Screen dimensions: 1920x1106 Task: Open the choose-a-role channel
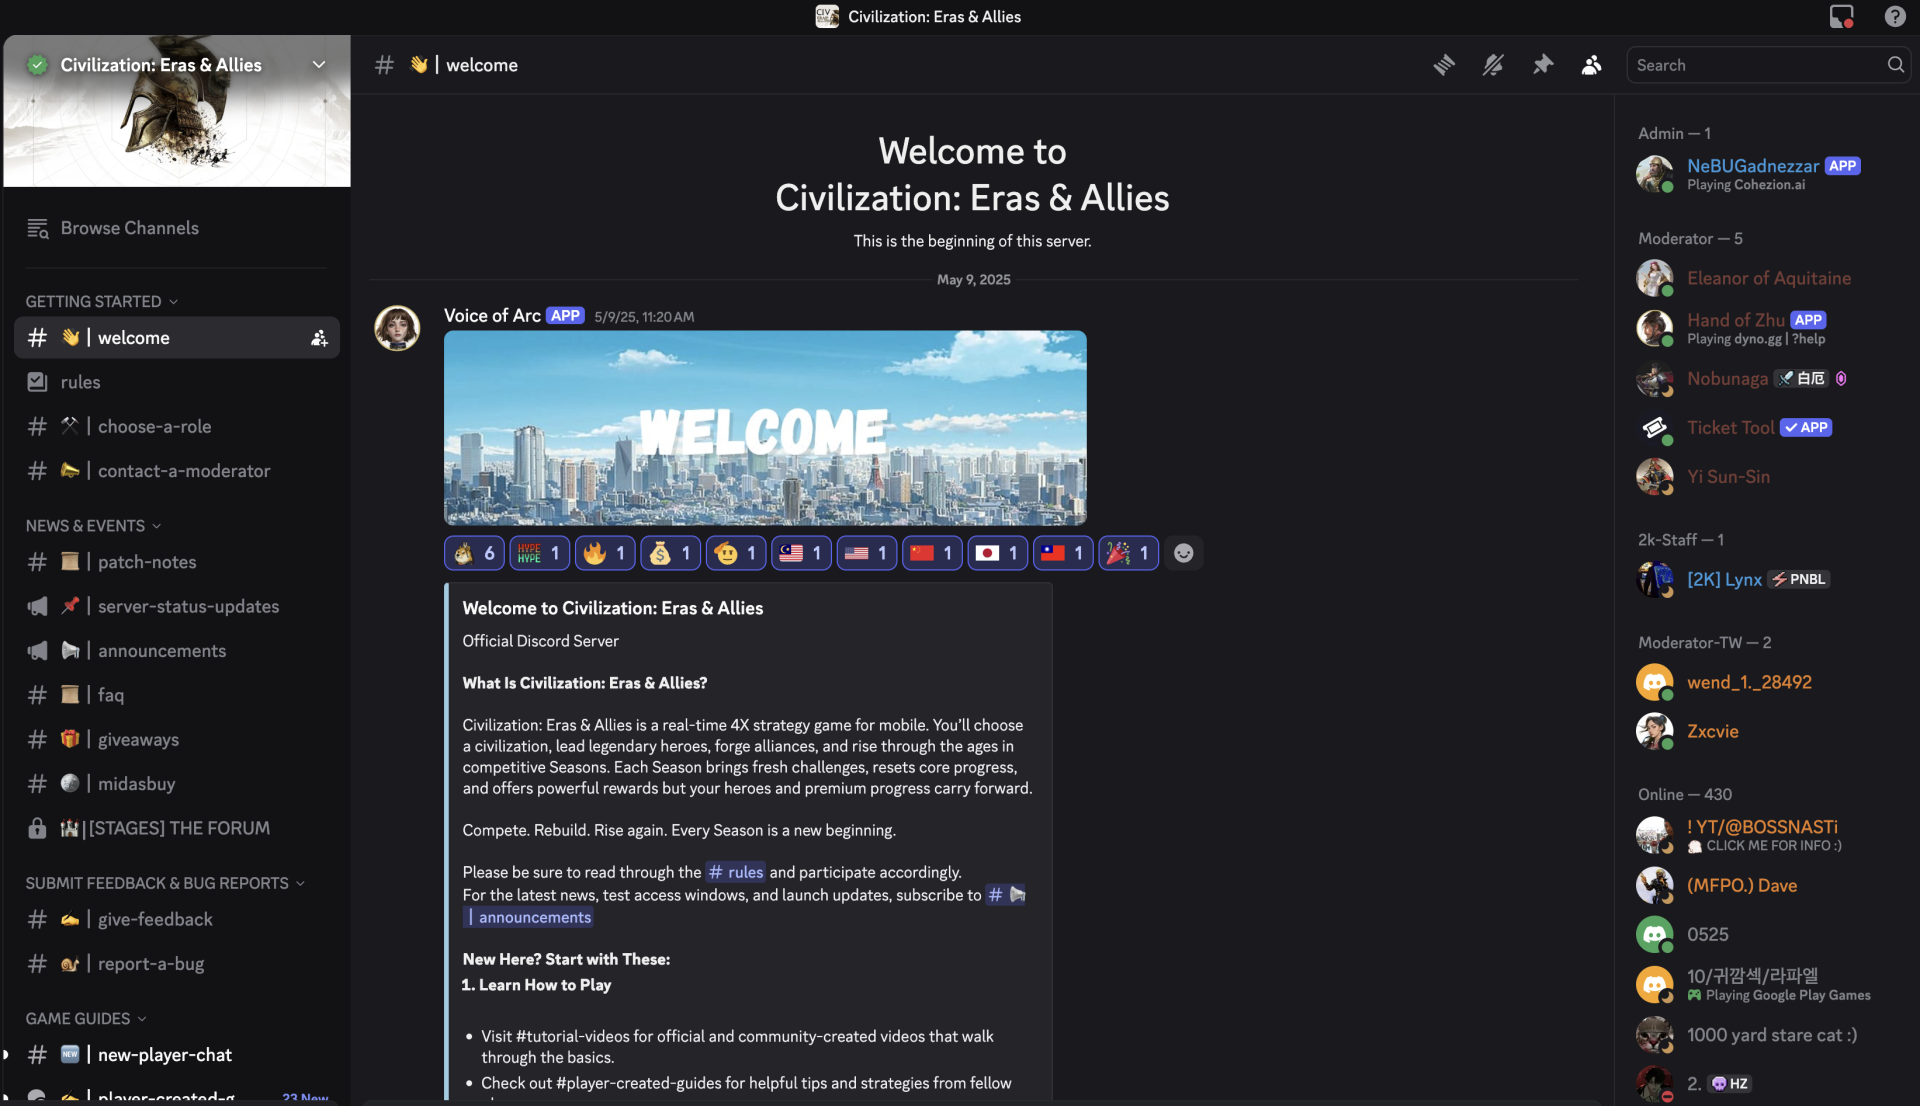coord(177,426)
